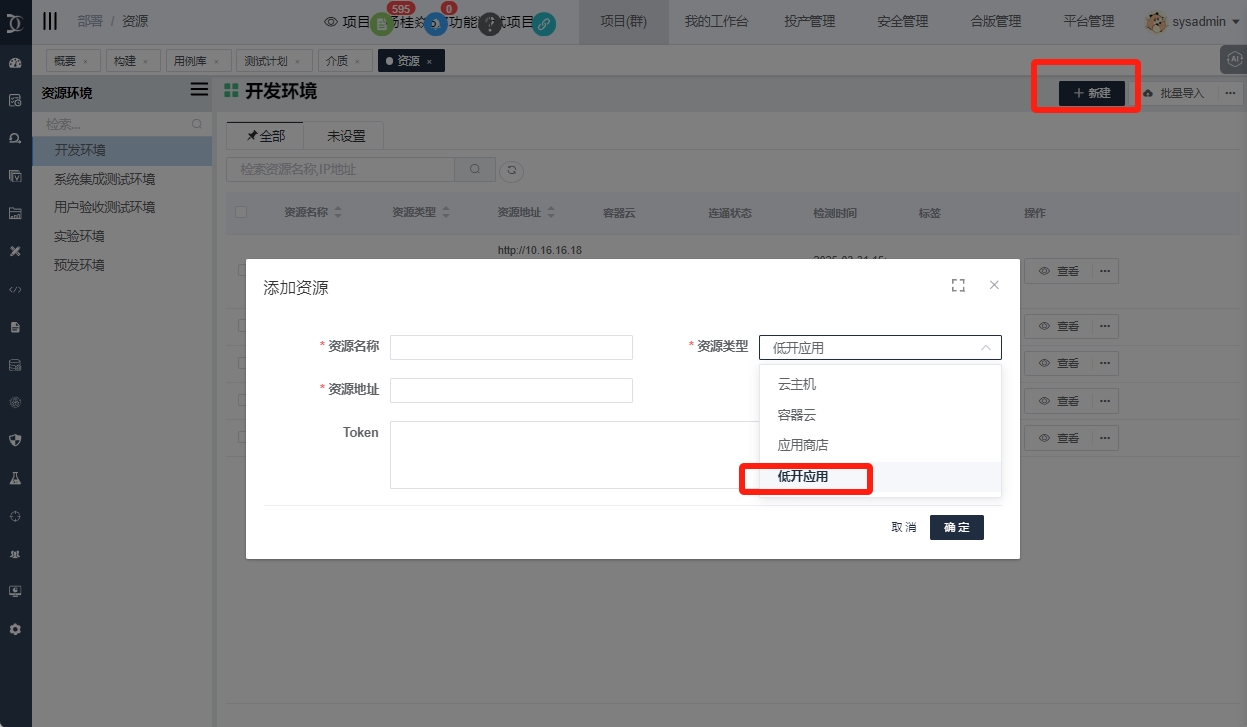Click the magnifier search button for resources
This screenshot has width=1247, height=727.
[475, 170]
